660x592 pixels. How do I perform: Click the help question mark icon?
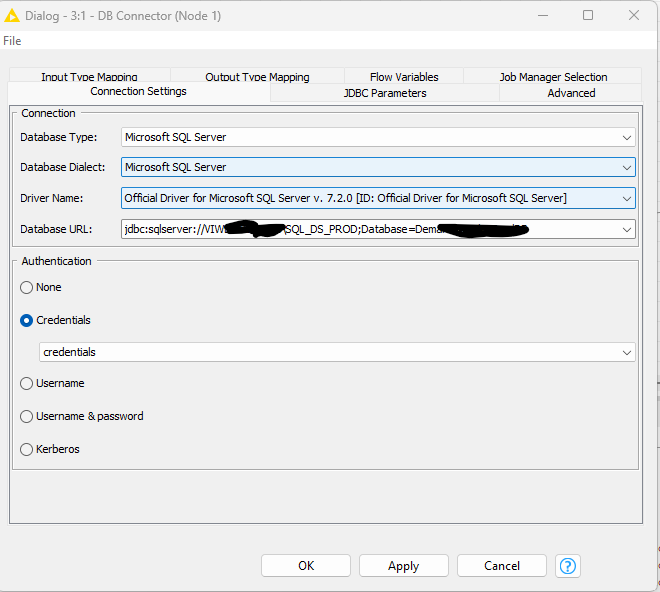point(567,565)
